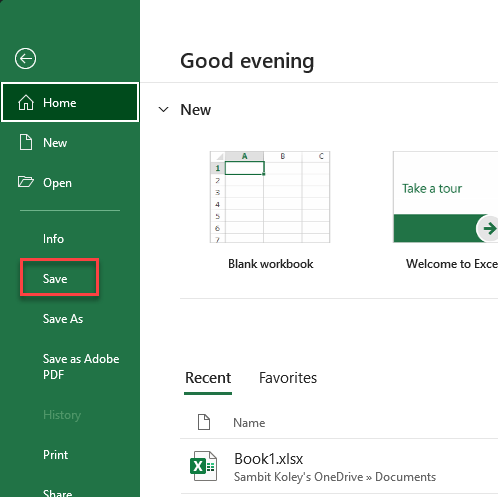
Task: Open the Share menu entry
Action: click(x=57, y=493)
